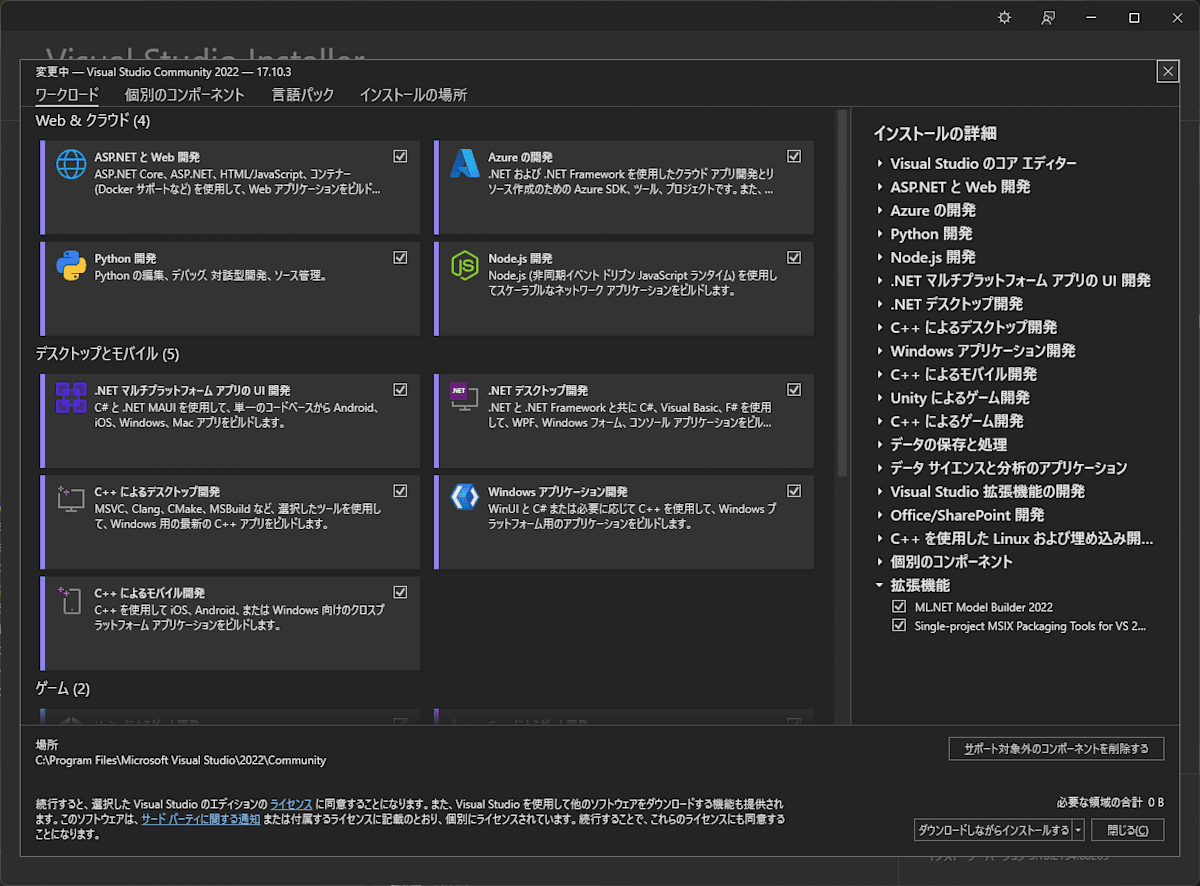This screenshot has height=886, width=1200.
Task: Expand Unity によるゲーム開発 details
Action: [880, 398]
